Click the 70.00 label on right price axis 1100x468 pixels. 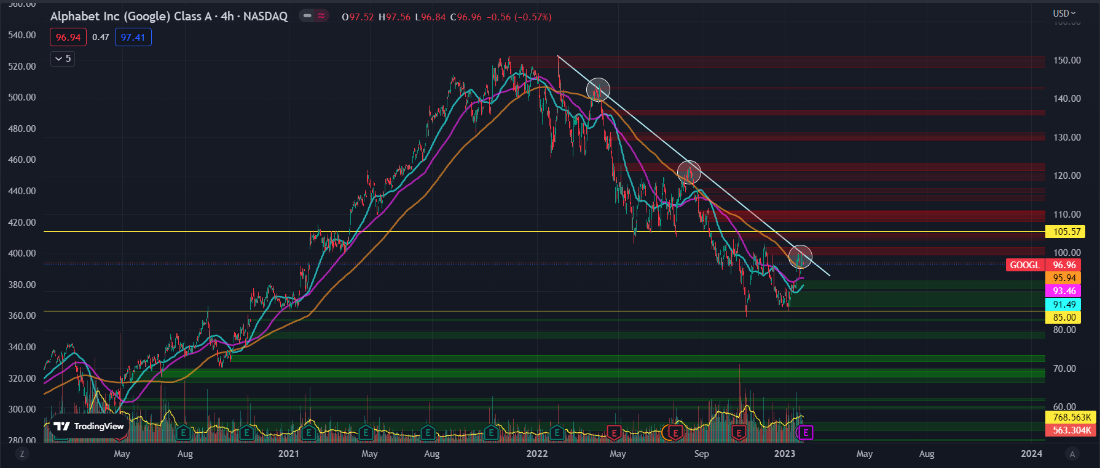tap(1067, 368)
